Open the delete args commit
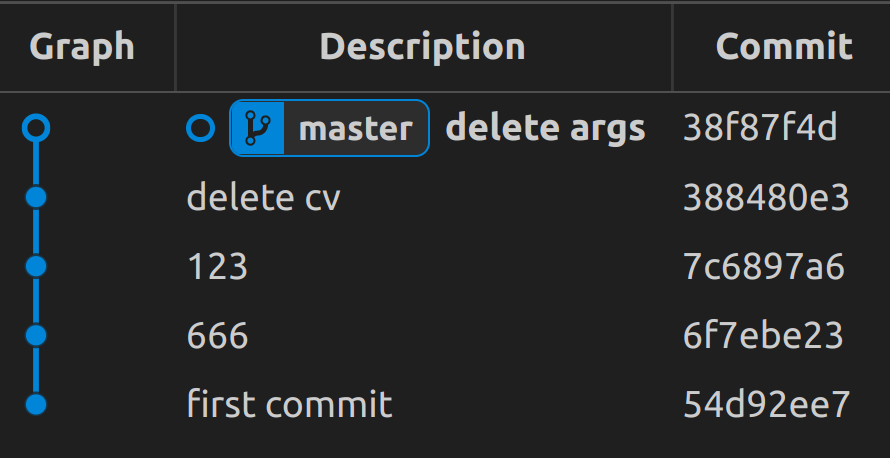890x458 pixels. 545,128
